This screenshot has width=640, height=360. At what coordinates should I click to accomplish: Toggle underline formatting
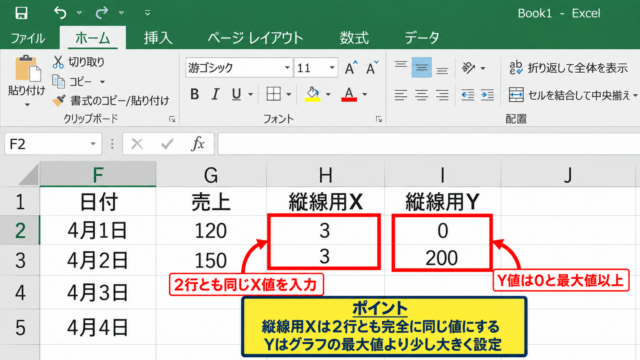coord(236,94)
